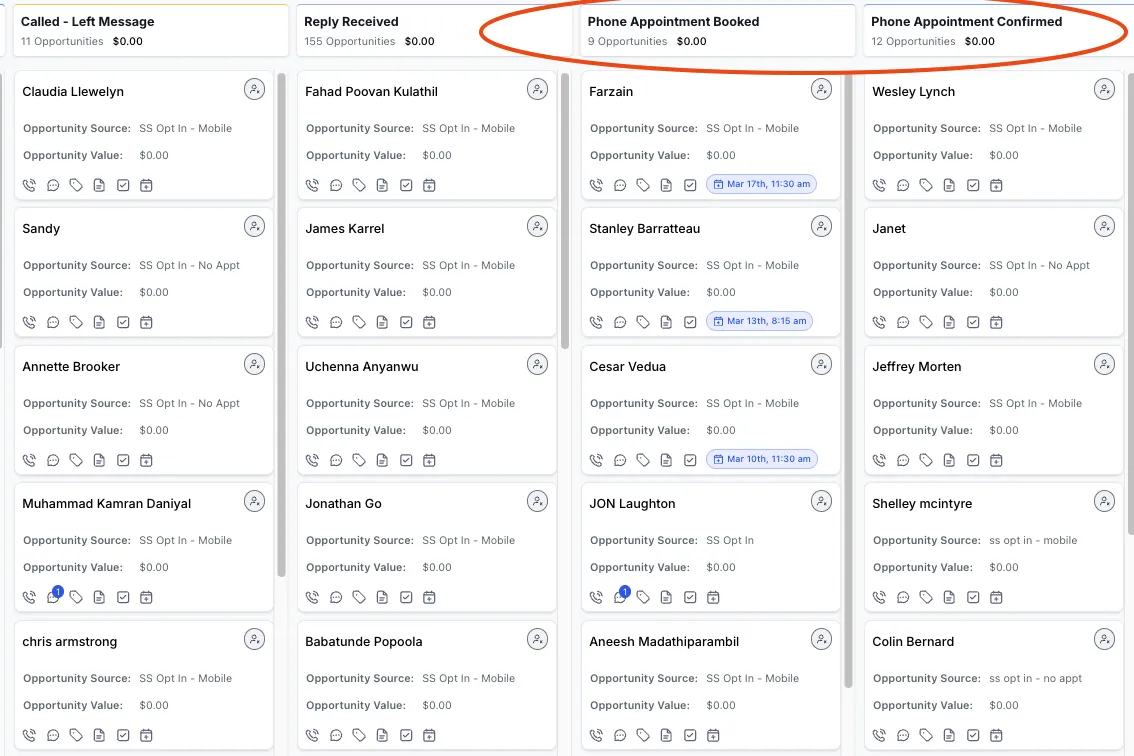Open the Mar 13th, 8:15 am appointment badge
Image resolution: width=1134 pixels, height=756 pixels.
[759, 321]
